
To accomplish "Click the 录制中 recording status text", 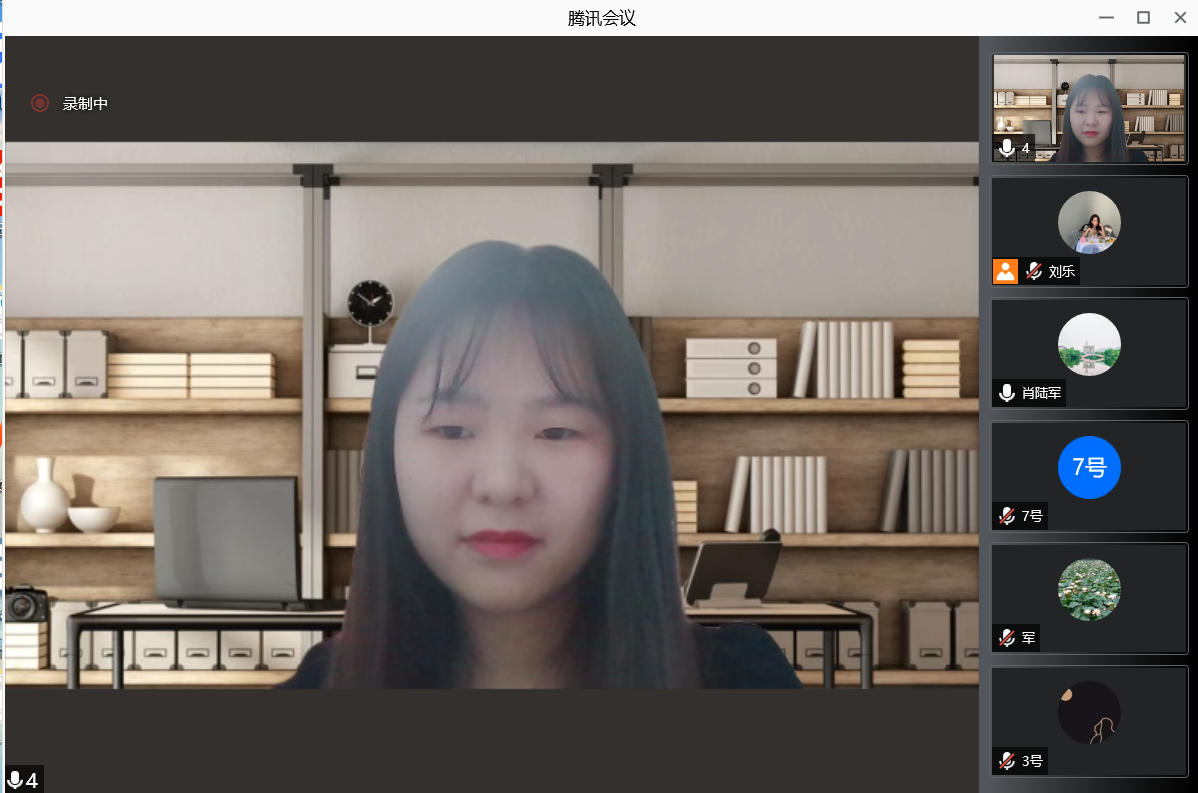I will [x=85, y=104].
